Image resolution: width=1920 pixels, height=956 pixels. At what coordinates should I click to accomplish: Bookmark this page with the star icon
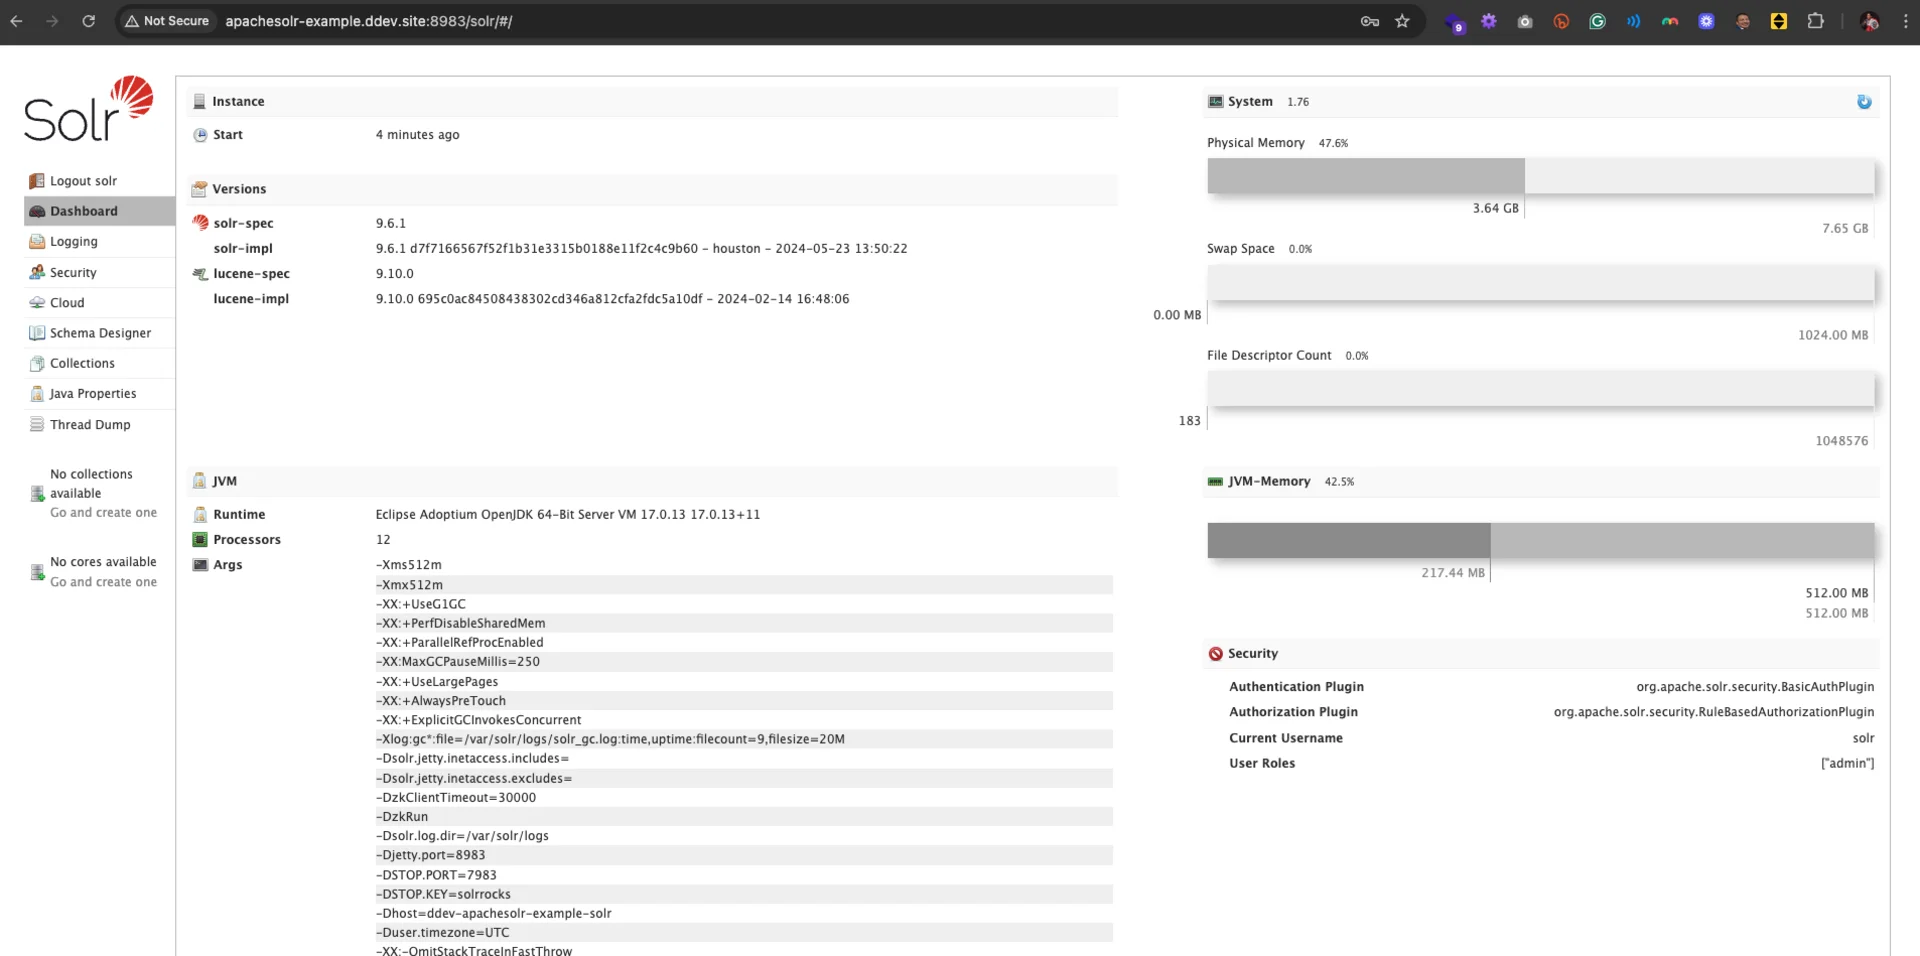pos(1402,21)
